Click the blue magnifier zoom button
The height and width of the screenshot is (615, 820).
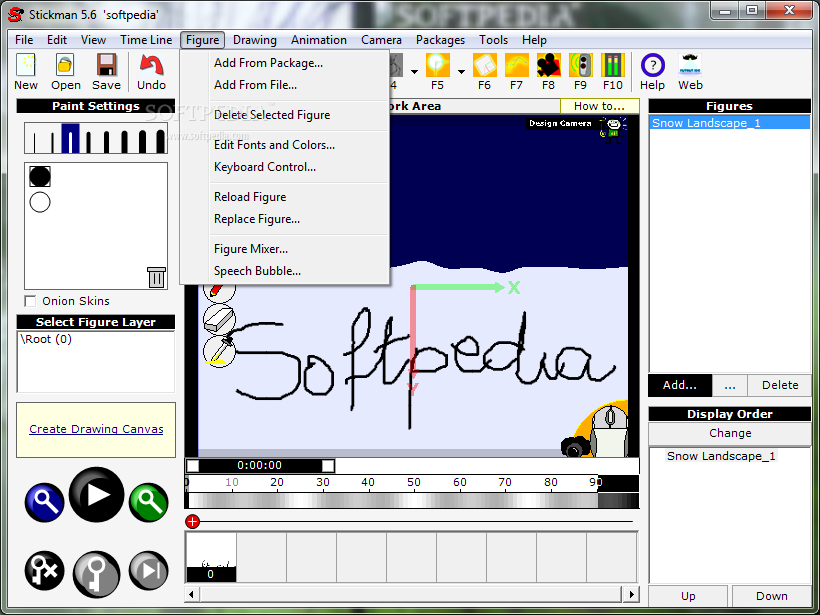[x=44, y=502]
